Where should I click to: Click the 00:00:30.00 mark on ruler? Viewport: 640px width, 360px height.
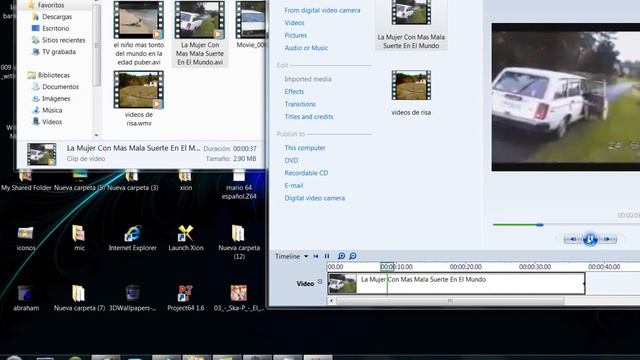pos(535,267)
